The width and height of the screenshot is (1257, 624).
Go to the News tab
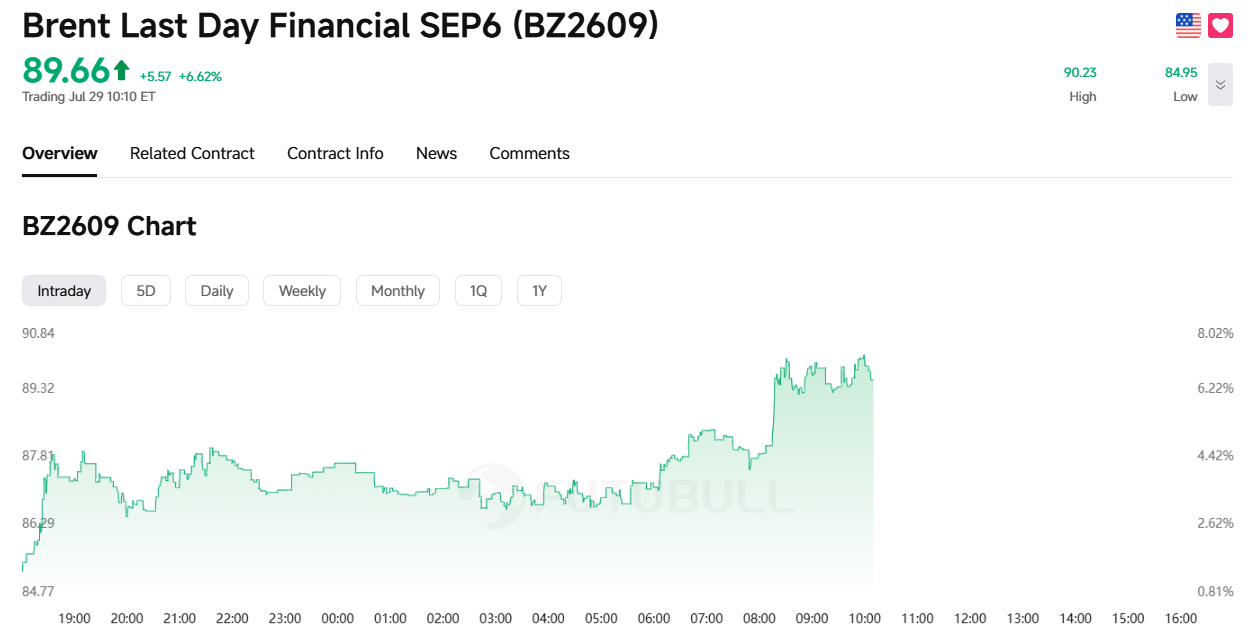[436, 153]
